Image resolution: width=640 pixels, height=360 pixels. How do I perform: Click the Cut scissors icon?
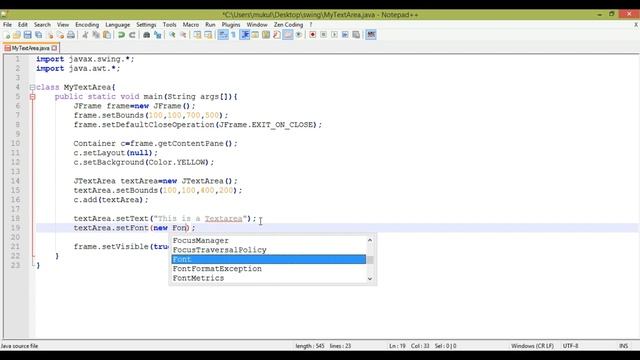(85, 35)
